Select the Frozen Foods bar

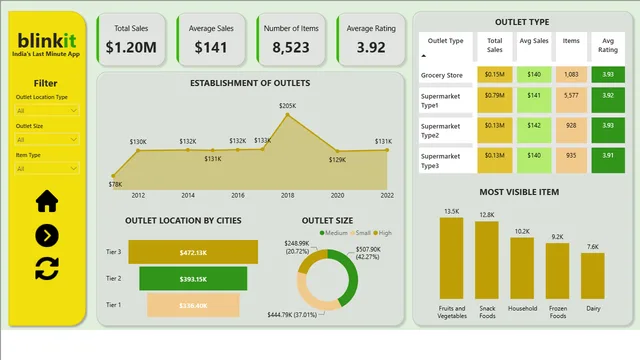tap(558, 271)
